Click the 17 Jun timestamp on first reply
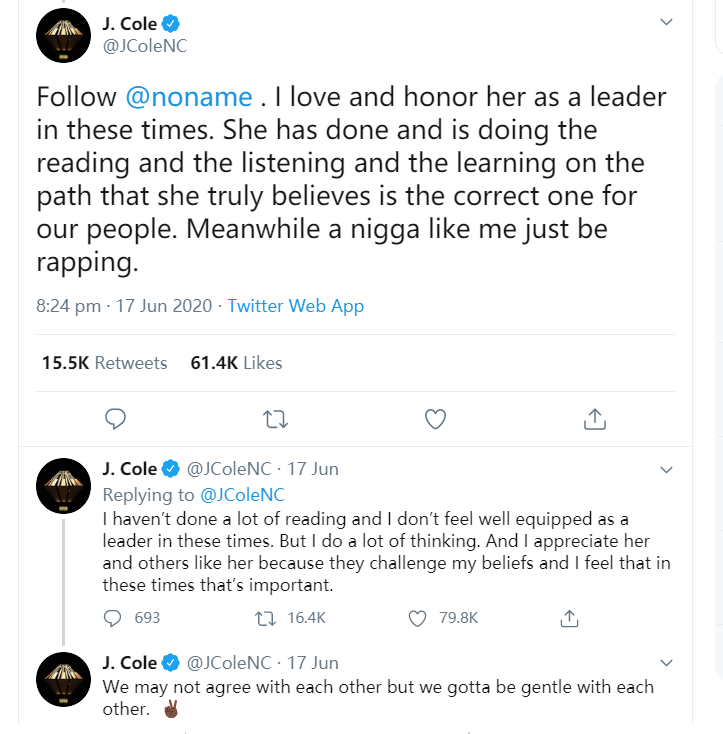Screen dimensions: 723x734 tap(313, 468)
